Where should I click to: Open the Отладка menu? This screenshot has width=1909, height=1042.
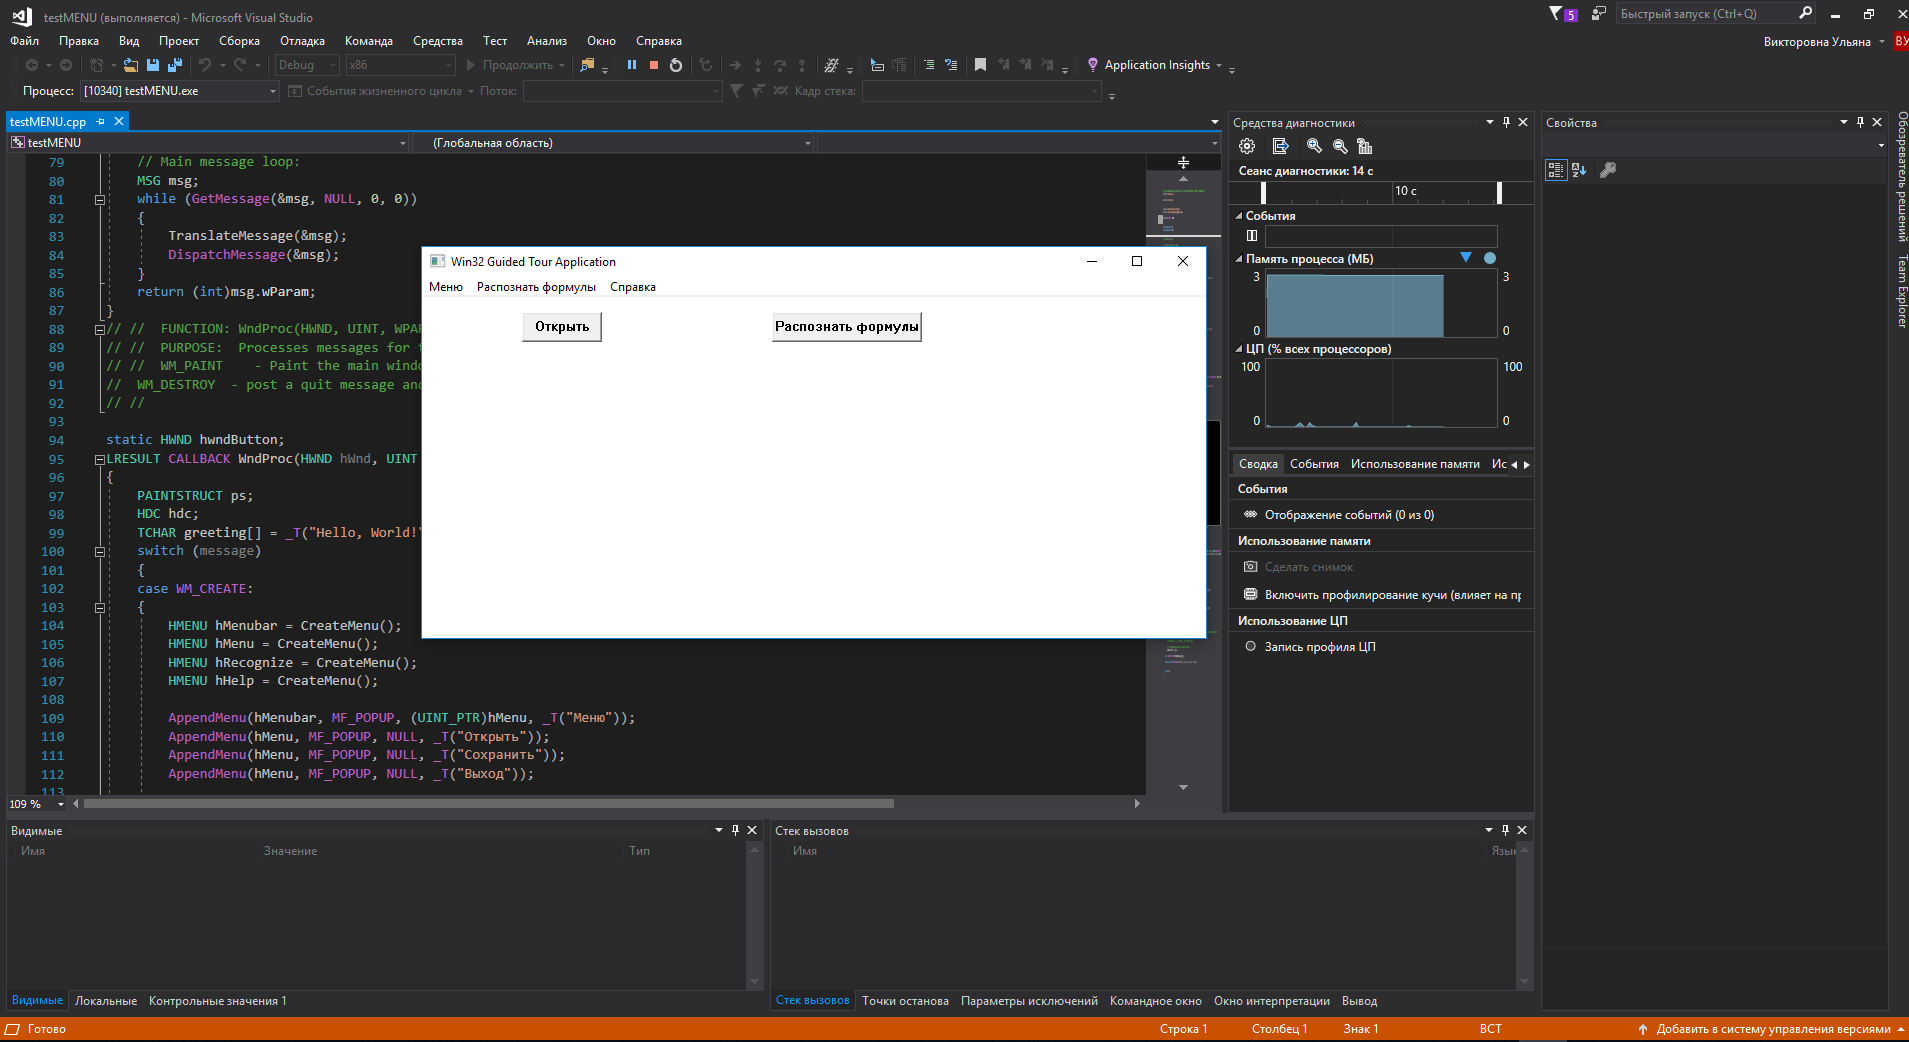coord(302,41)
